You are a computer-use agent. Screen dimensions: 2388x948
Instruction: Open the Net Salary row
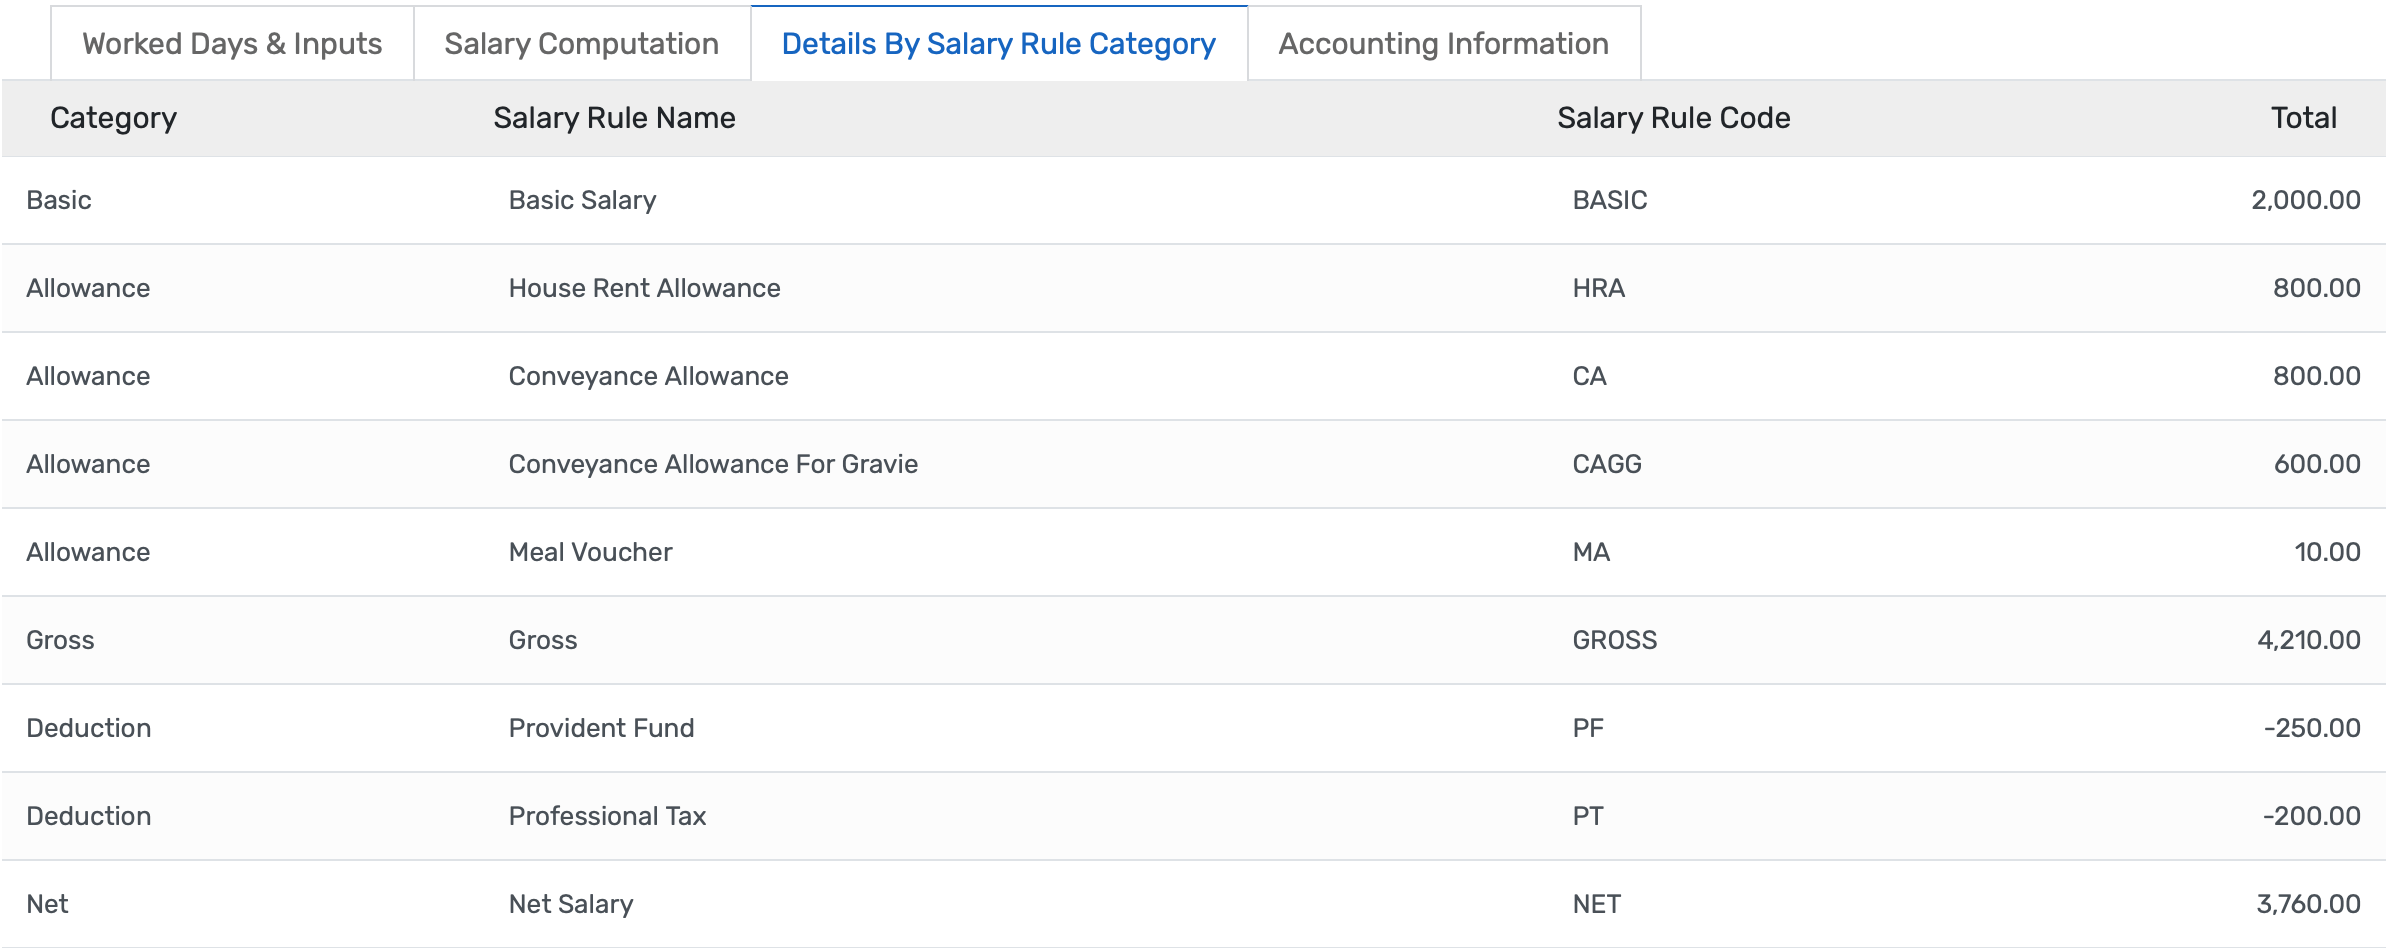[570, 903]
